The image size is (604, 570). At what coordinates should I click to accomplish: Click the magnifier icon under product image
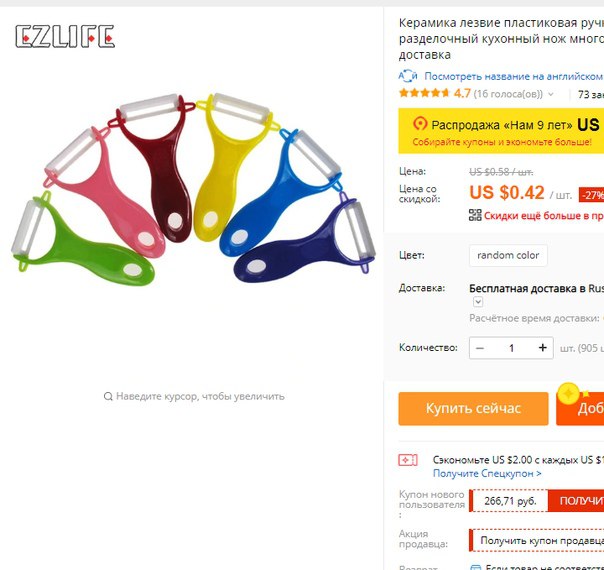(x=108, y=396)
